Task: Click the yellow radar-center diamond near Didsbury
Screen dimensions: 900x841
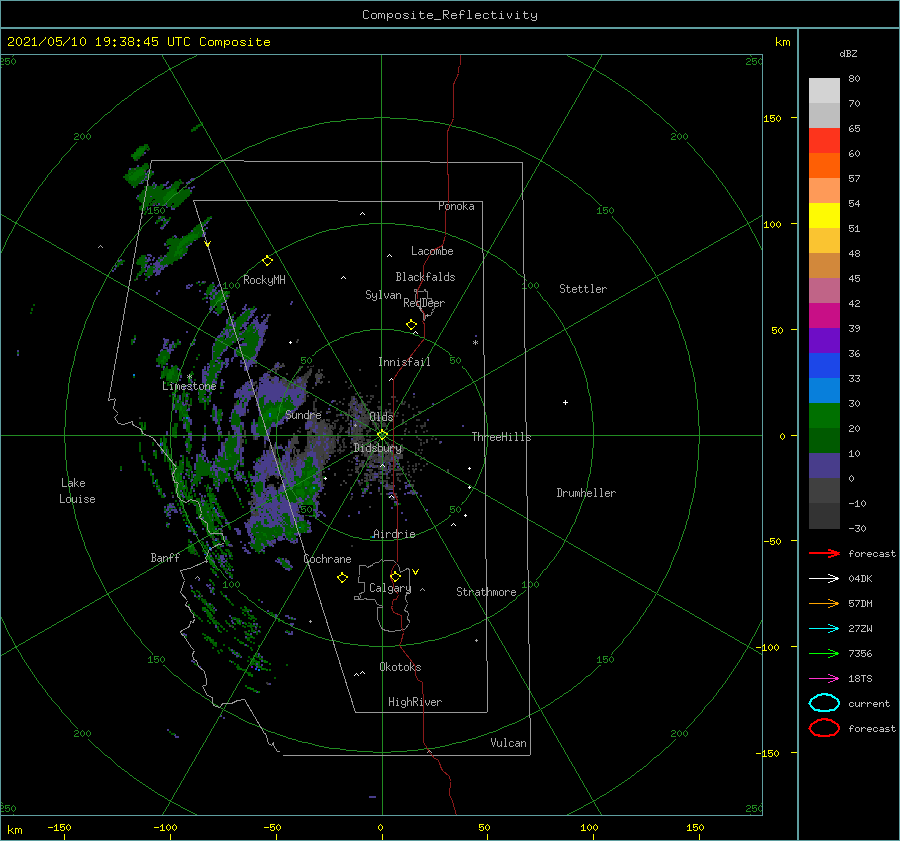Action: click(x=382, y=435)
